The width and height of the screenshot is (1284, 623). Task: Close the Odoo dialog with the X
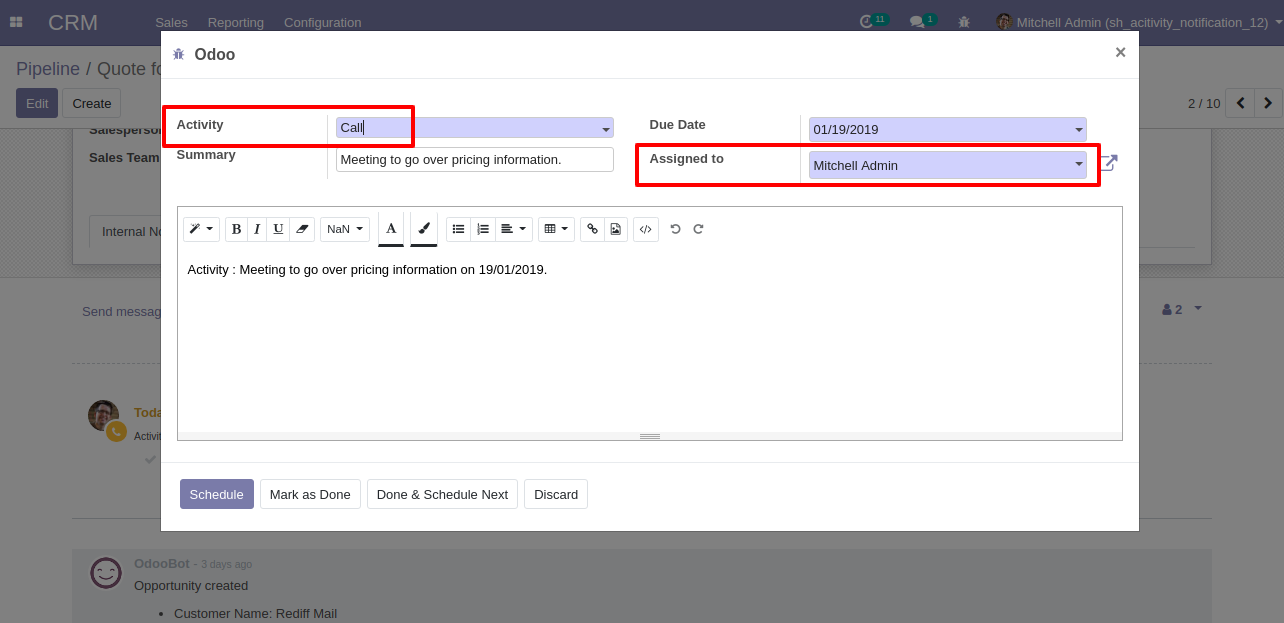(x=1120, y=53)
